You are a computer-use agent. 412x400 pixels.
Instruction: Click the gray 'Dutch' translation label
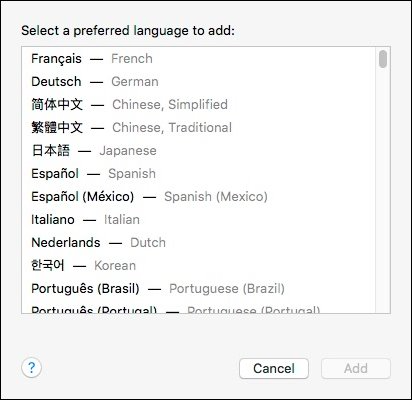tap(148, 243)
